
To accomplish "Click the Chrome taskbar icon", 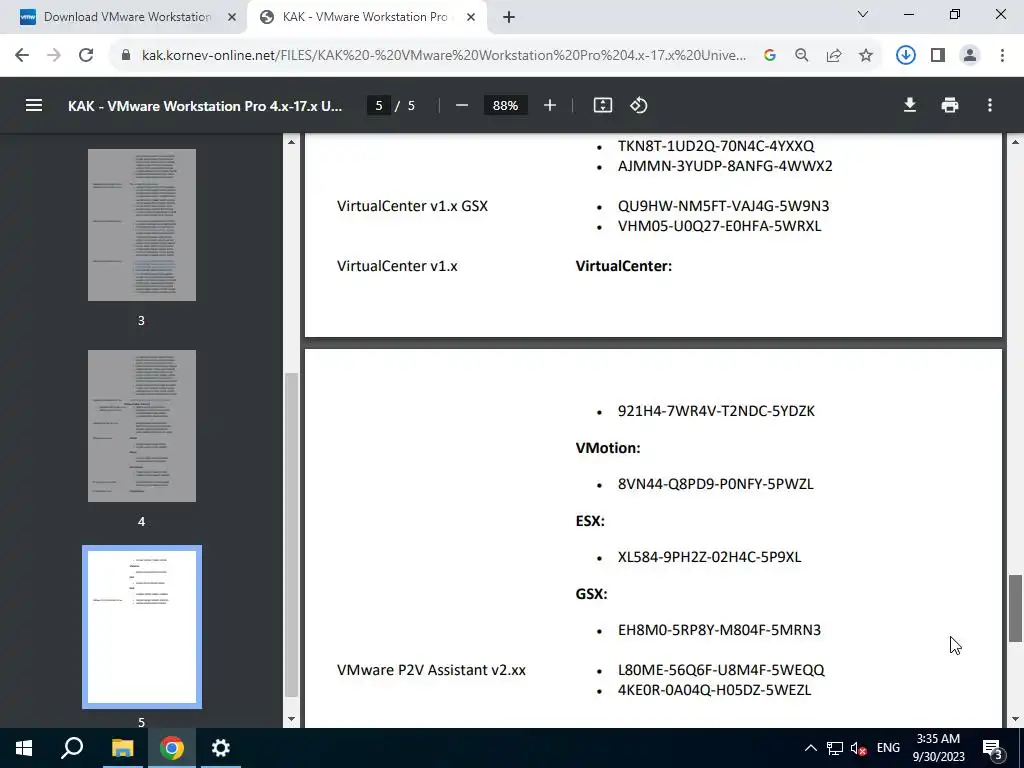I will coord(171,748).
